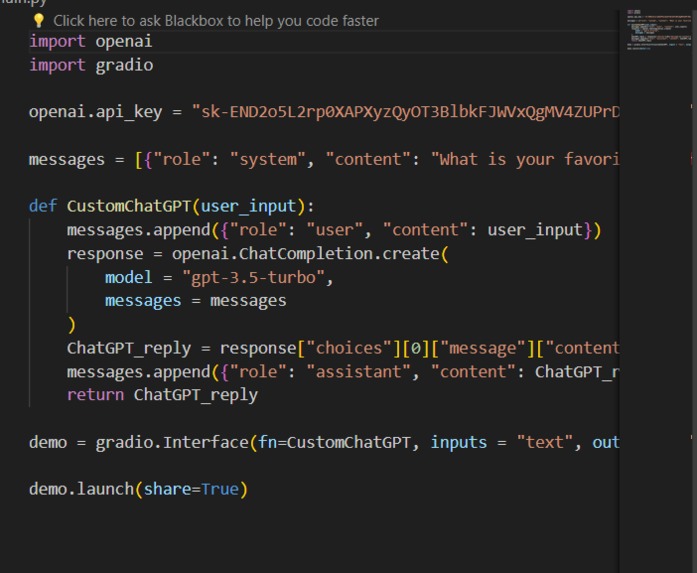Click the code minimap preview
Screen dimensions: 697x573
pyautogui.click(x=658, y=29)
